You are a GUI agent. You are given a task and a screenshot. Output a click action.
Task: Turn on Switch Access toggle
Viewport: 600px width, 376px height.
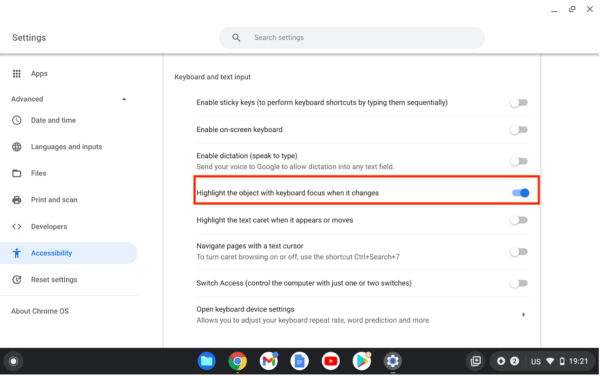coord(519,283)
